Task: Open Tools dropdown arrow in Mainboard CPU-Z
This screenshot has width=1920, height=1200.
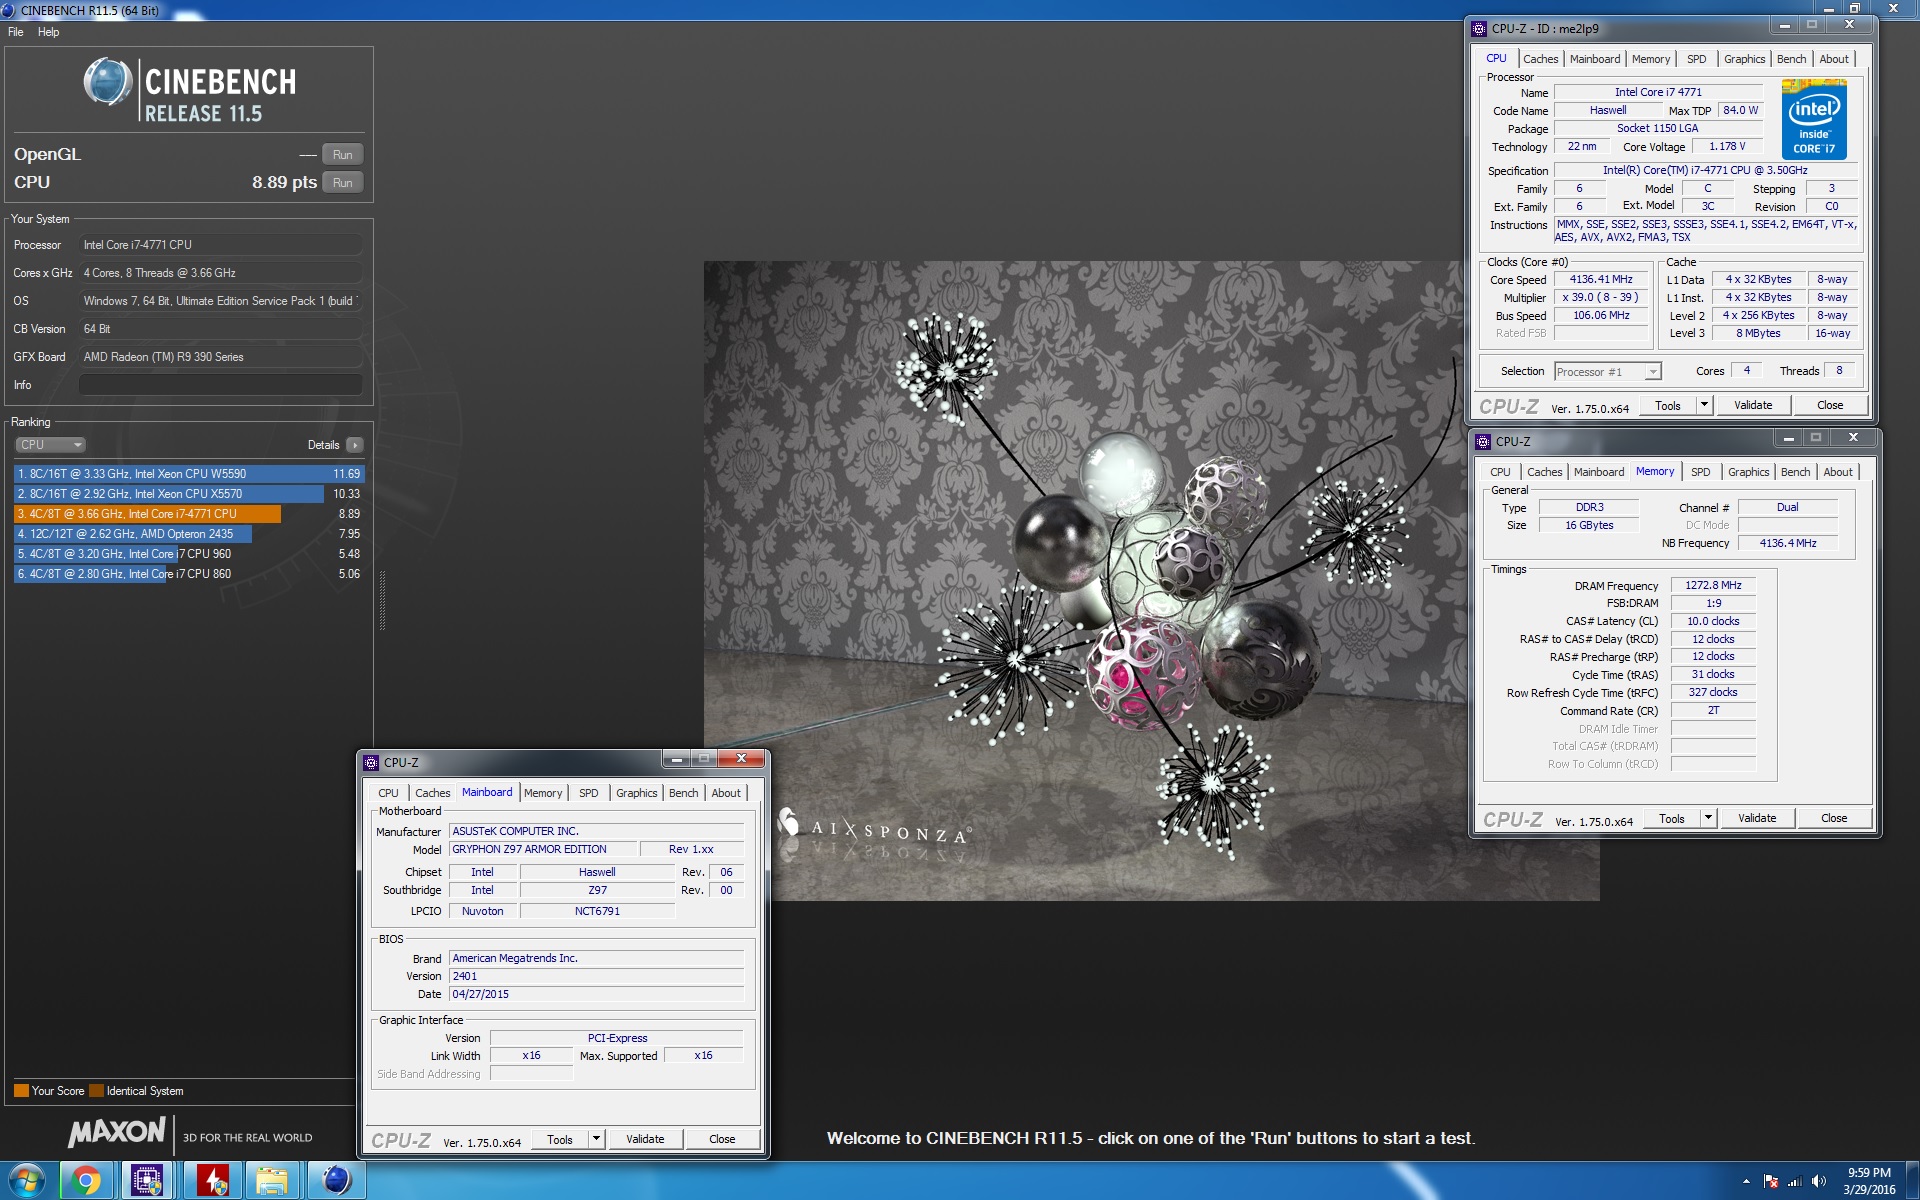Action: pos(597,1139)
